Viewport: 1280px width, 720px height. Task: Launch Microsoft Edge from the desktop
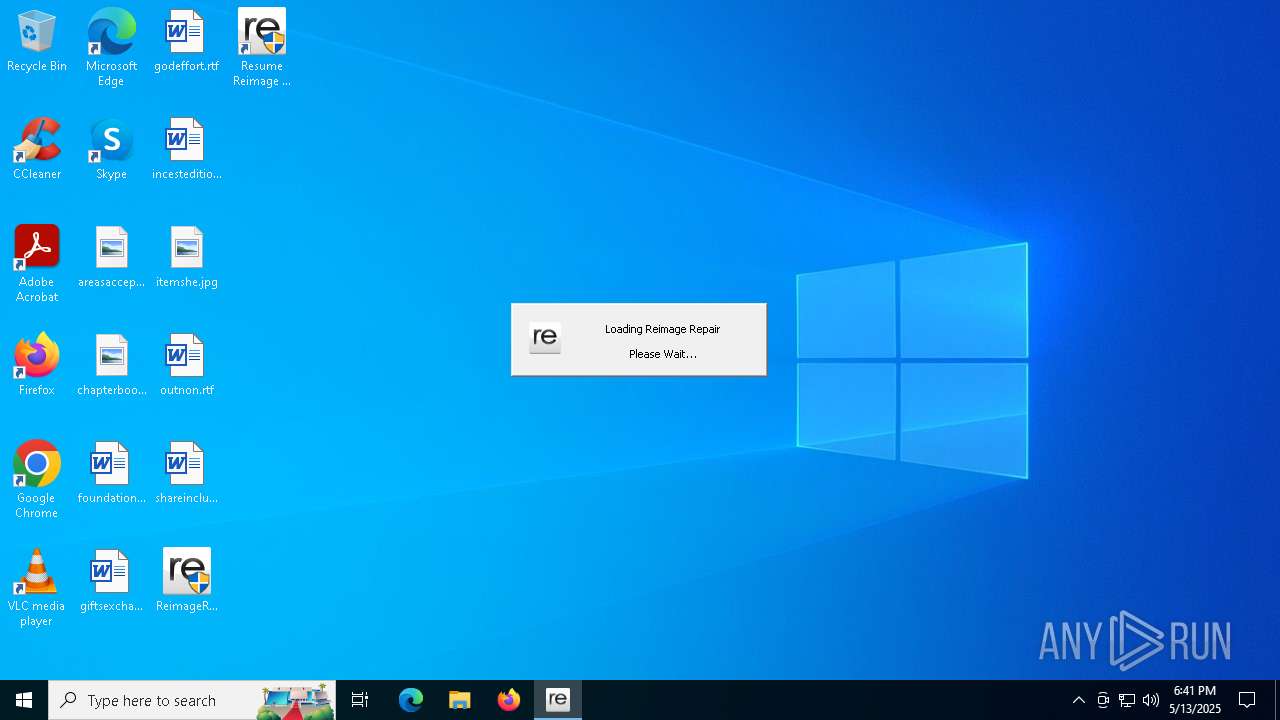pyautogui.click(x=111, y=48)
